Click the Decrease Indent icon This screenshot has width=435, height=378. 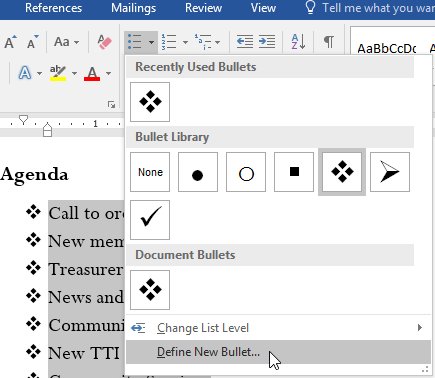(245, 42)
